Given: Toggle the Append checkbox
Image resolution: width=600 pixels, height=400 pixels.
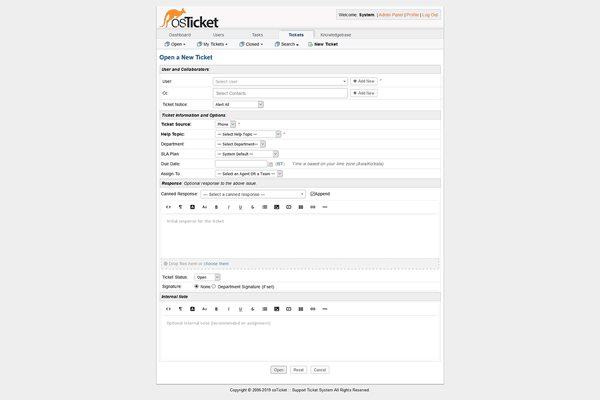Looking at the screenshot, I should (312, 194).
